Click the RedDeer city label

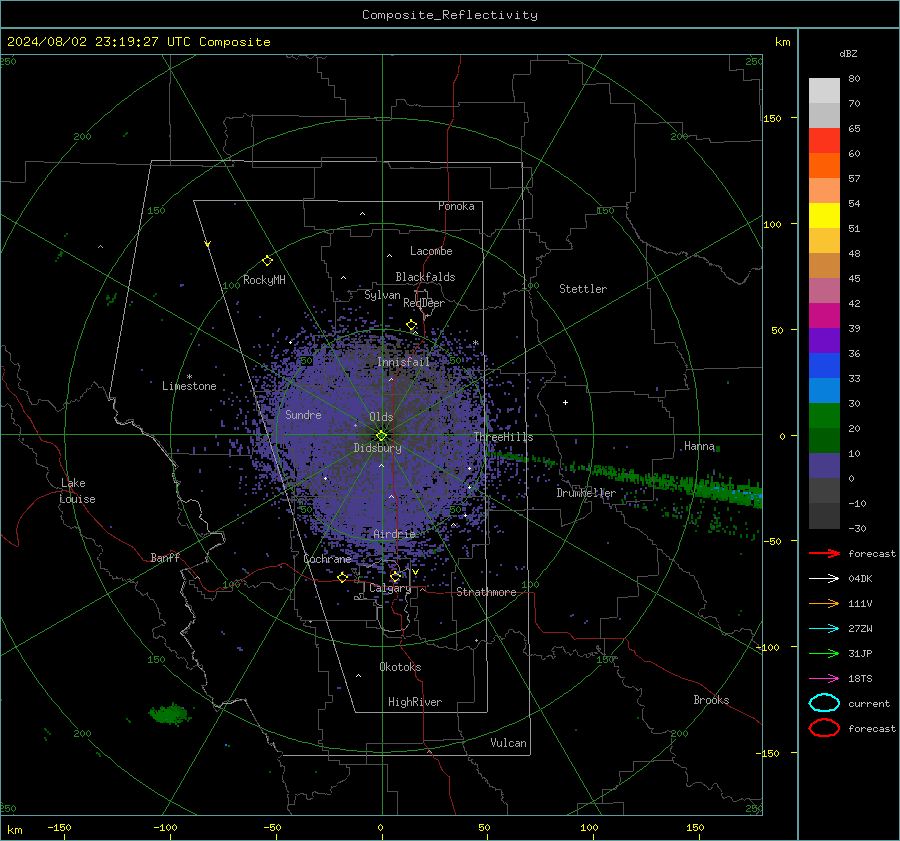tap(424, 303)
